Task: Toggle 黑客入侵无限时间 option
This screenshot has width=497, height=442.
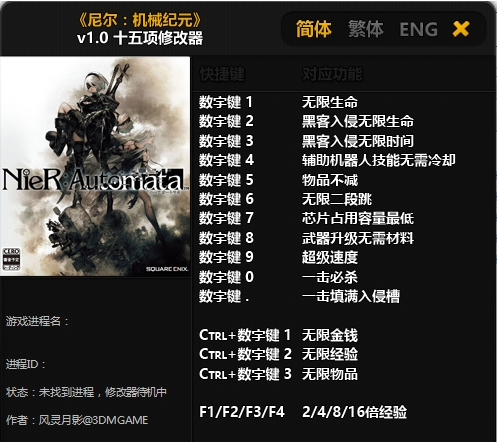Action: 357,141
